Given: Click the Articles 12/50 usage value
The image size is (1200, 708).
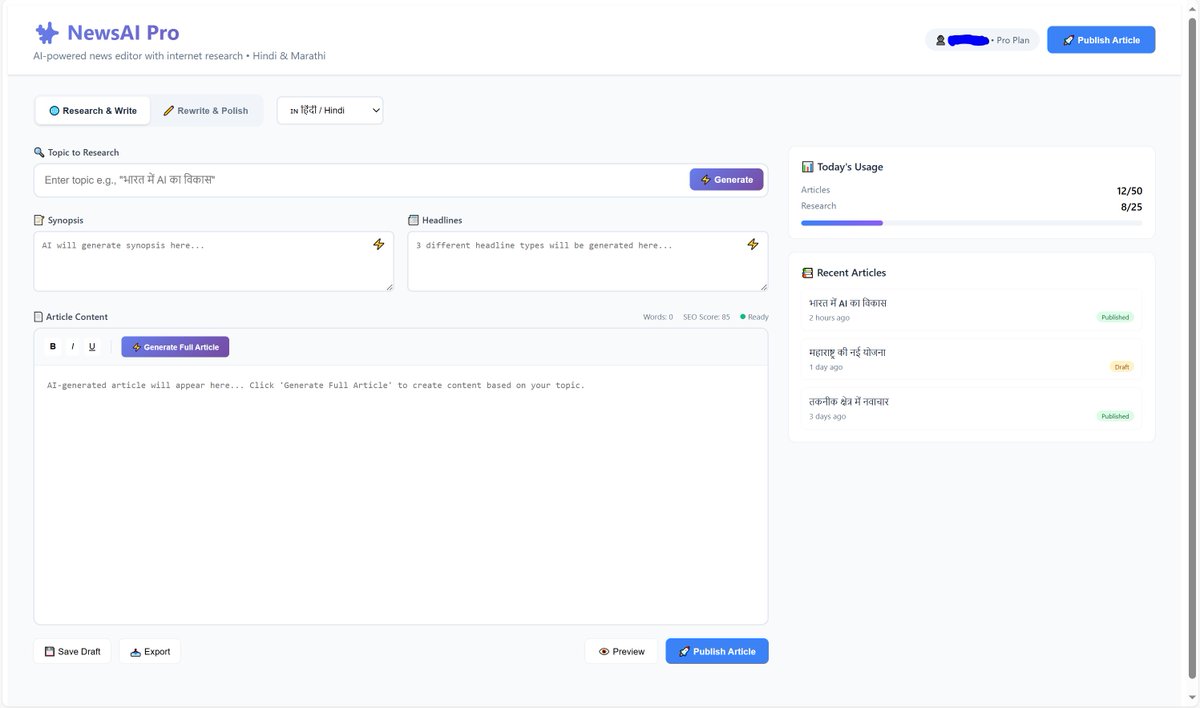Looking at the screenshot, I should coord(1129,190).
